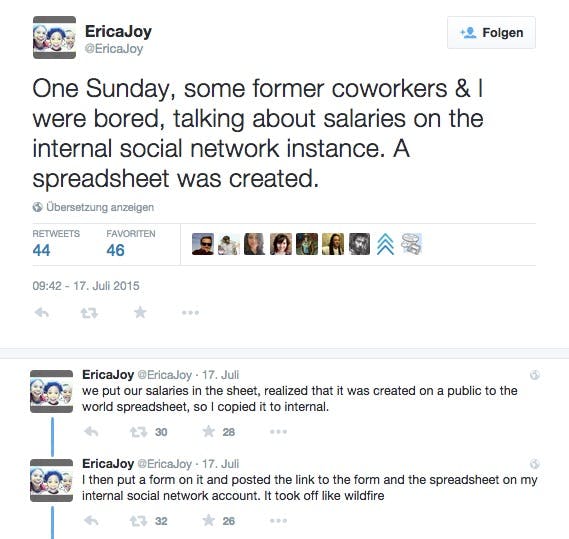Retweet the main tweet
Screen dimensions: 569x539
[89, 313]
